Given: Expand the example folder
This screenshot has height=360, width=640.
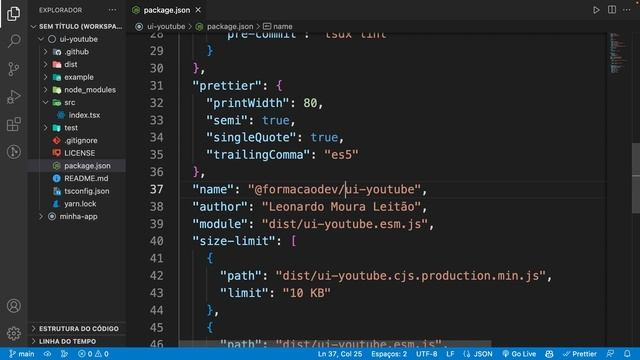Looking at the screenshot, I should tap(45, 77).
